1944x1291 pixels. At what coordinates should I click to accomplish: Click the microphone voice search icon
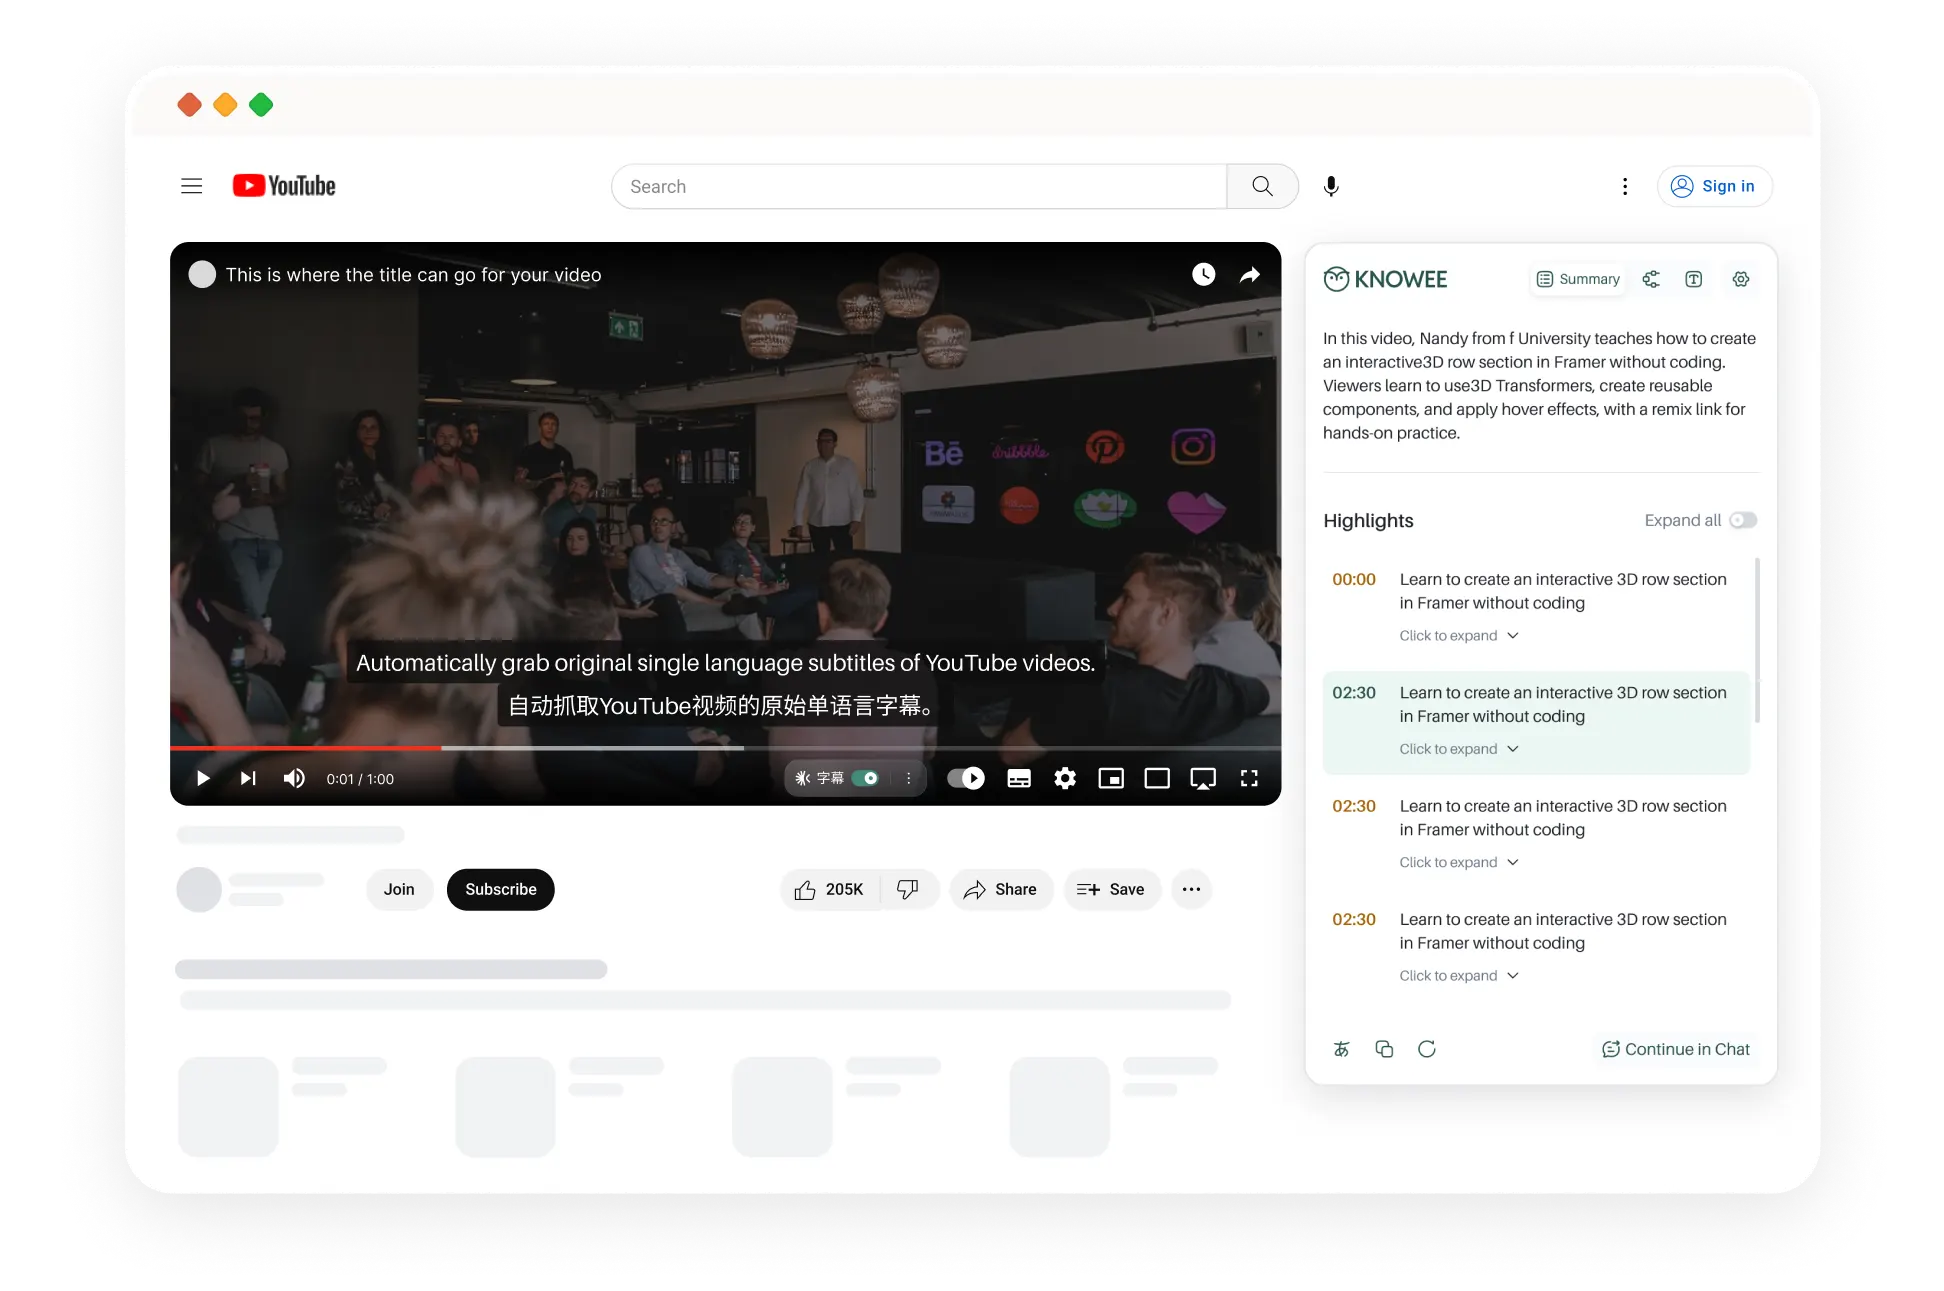pyautogui.click(x=1331, y=186)
